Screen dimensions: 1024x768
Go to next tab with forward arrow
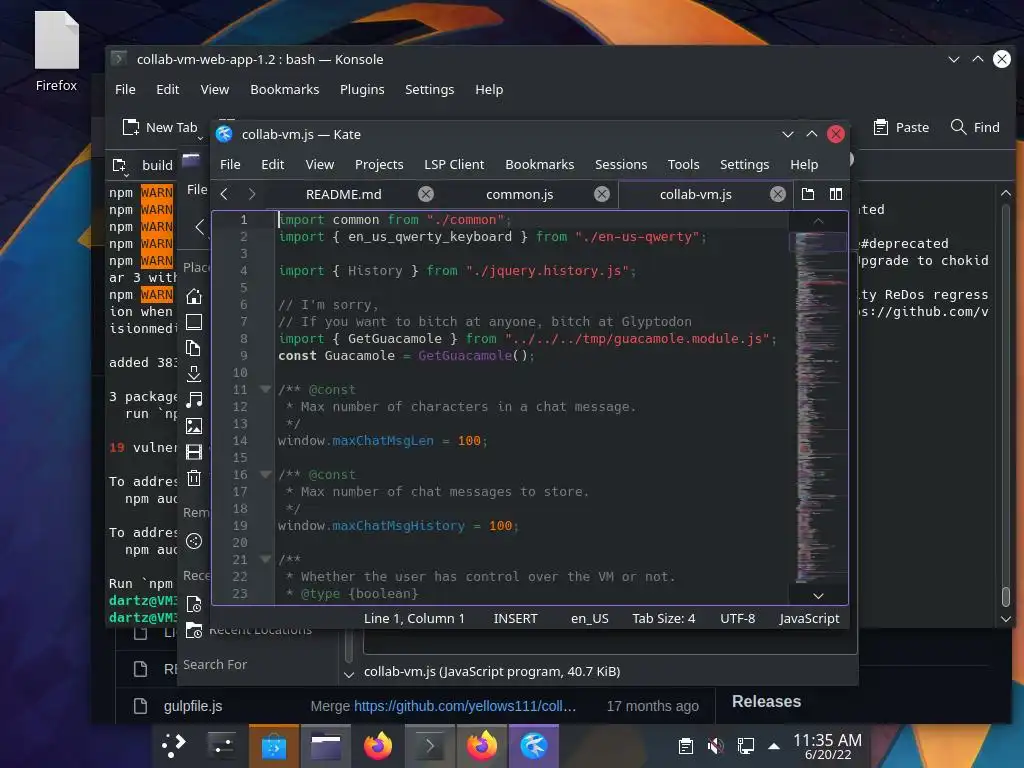point(252,194)
